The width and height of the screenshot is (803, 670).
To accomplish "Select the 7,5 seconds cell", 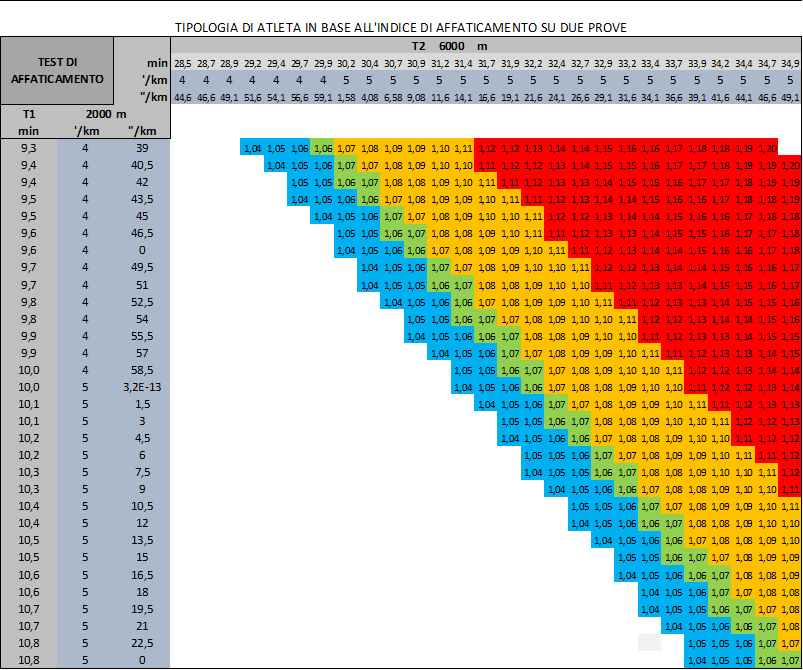I will pos(142,472).
